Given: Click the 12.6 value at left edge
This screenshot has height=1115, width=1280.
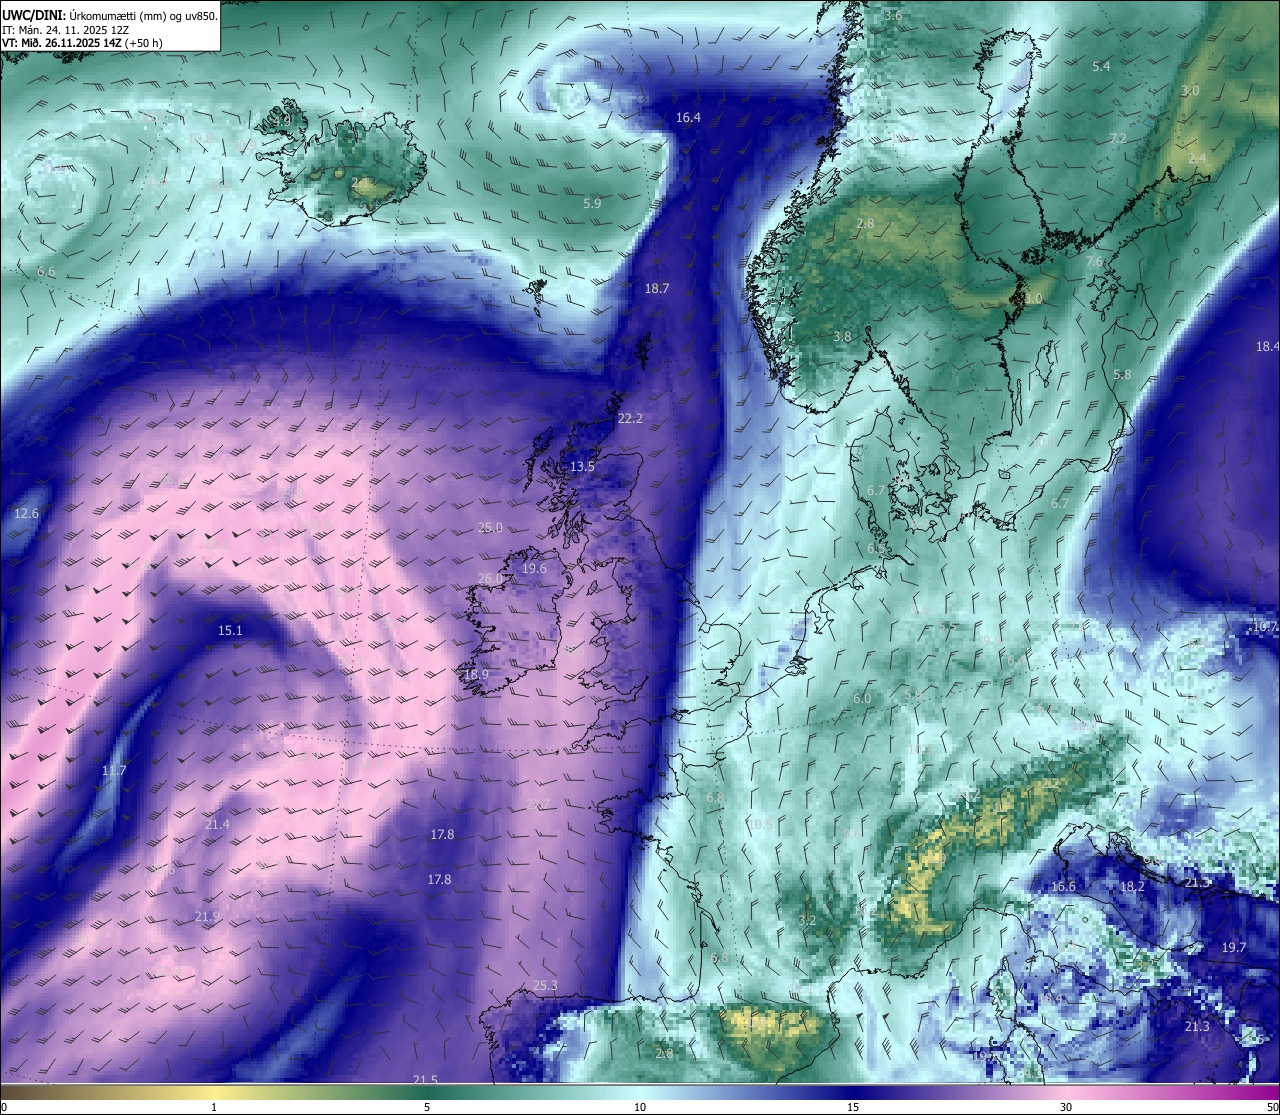Looking at the screenshot, I should 26,513.
